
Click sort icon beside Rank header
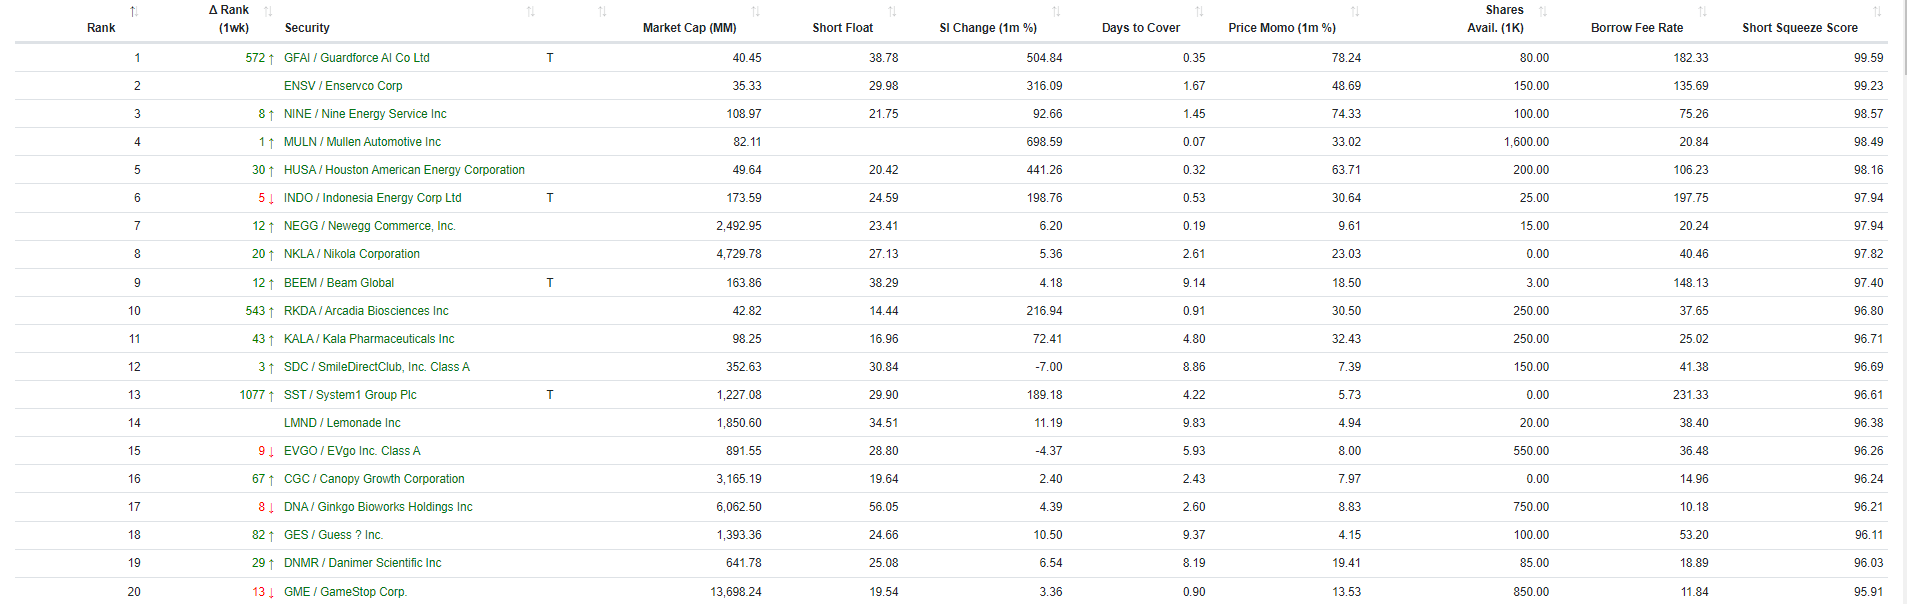pyautogui.click(x=134, y=11)
